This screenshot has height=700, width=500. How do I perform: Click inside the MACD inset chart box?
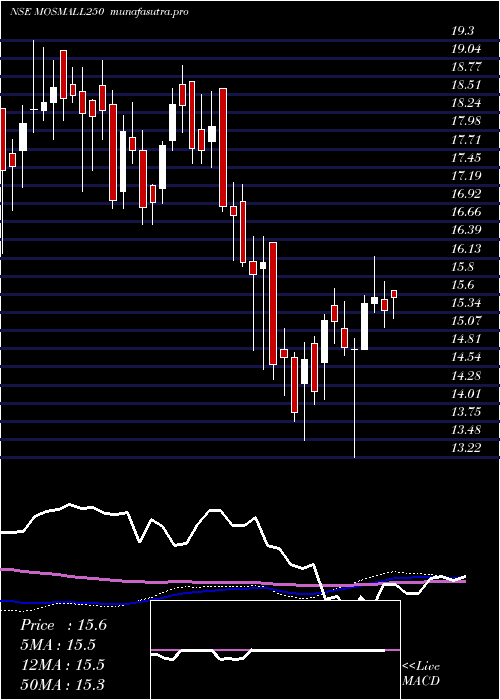275,650
